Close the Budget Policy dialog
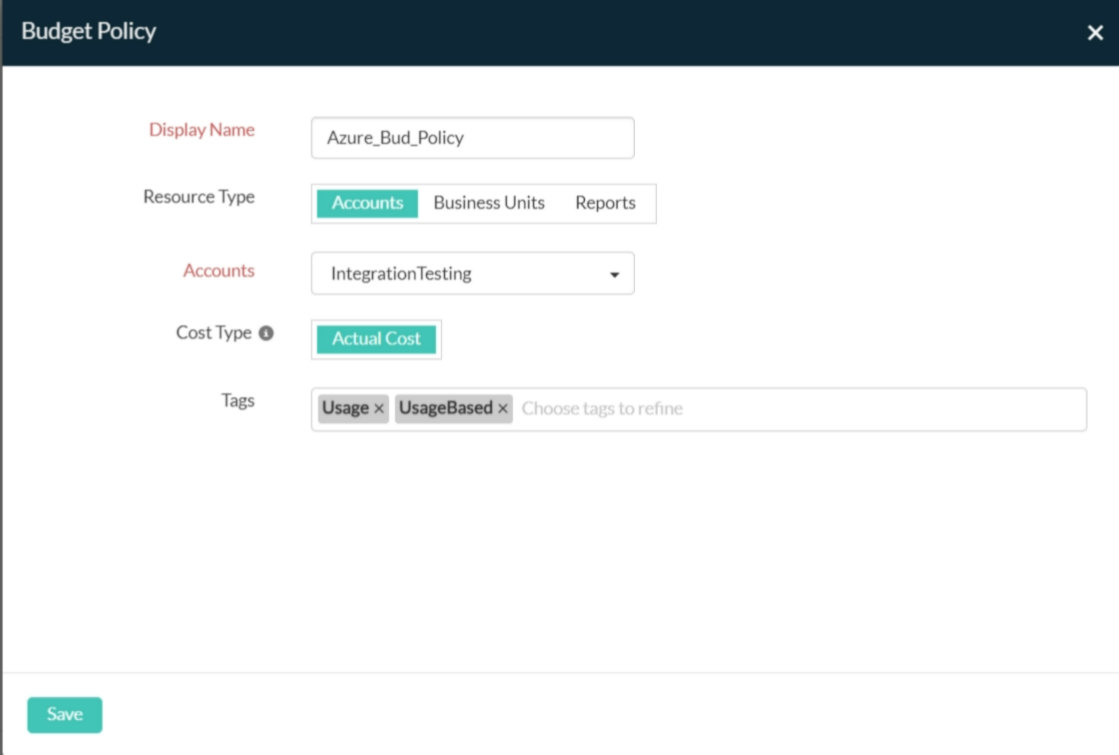 1095,33
